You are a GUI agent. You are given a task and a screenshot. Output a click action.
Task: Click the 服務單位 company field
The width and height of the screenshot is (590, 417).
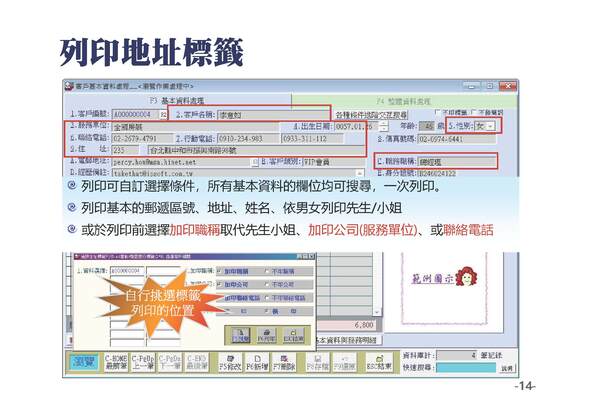click(195, 127)
